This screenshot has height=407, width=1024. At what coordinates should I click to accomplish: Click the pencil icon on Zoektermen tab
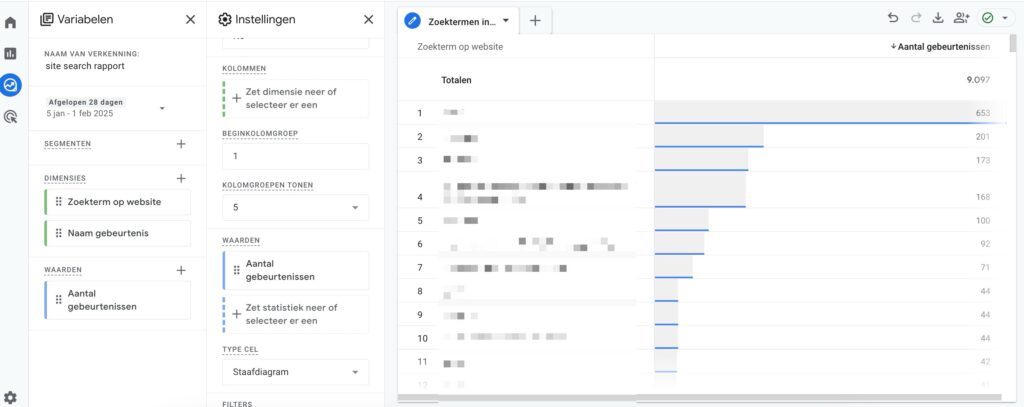coord(412,20)
